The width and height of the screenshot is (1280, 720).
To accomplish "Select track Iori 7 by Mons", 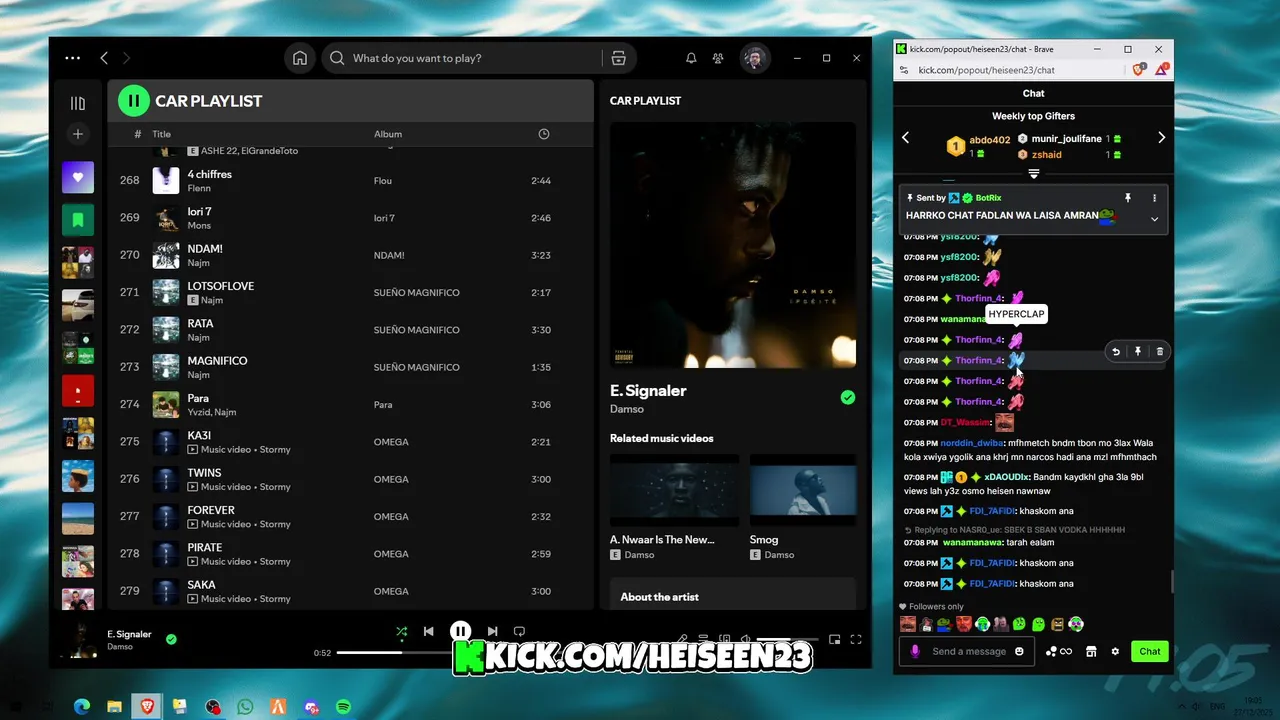I will 350,218.
